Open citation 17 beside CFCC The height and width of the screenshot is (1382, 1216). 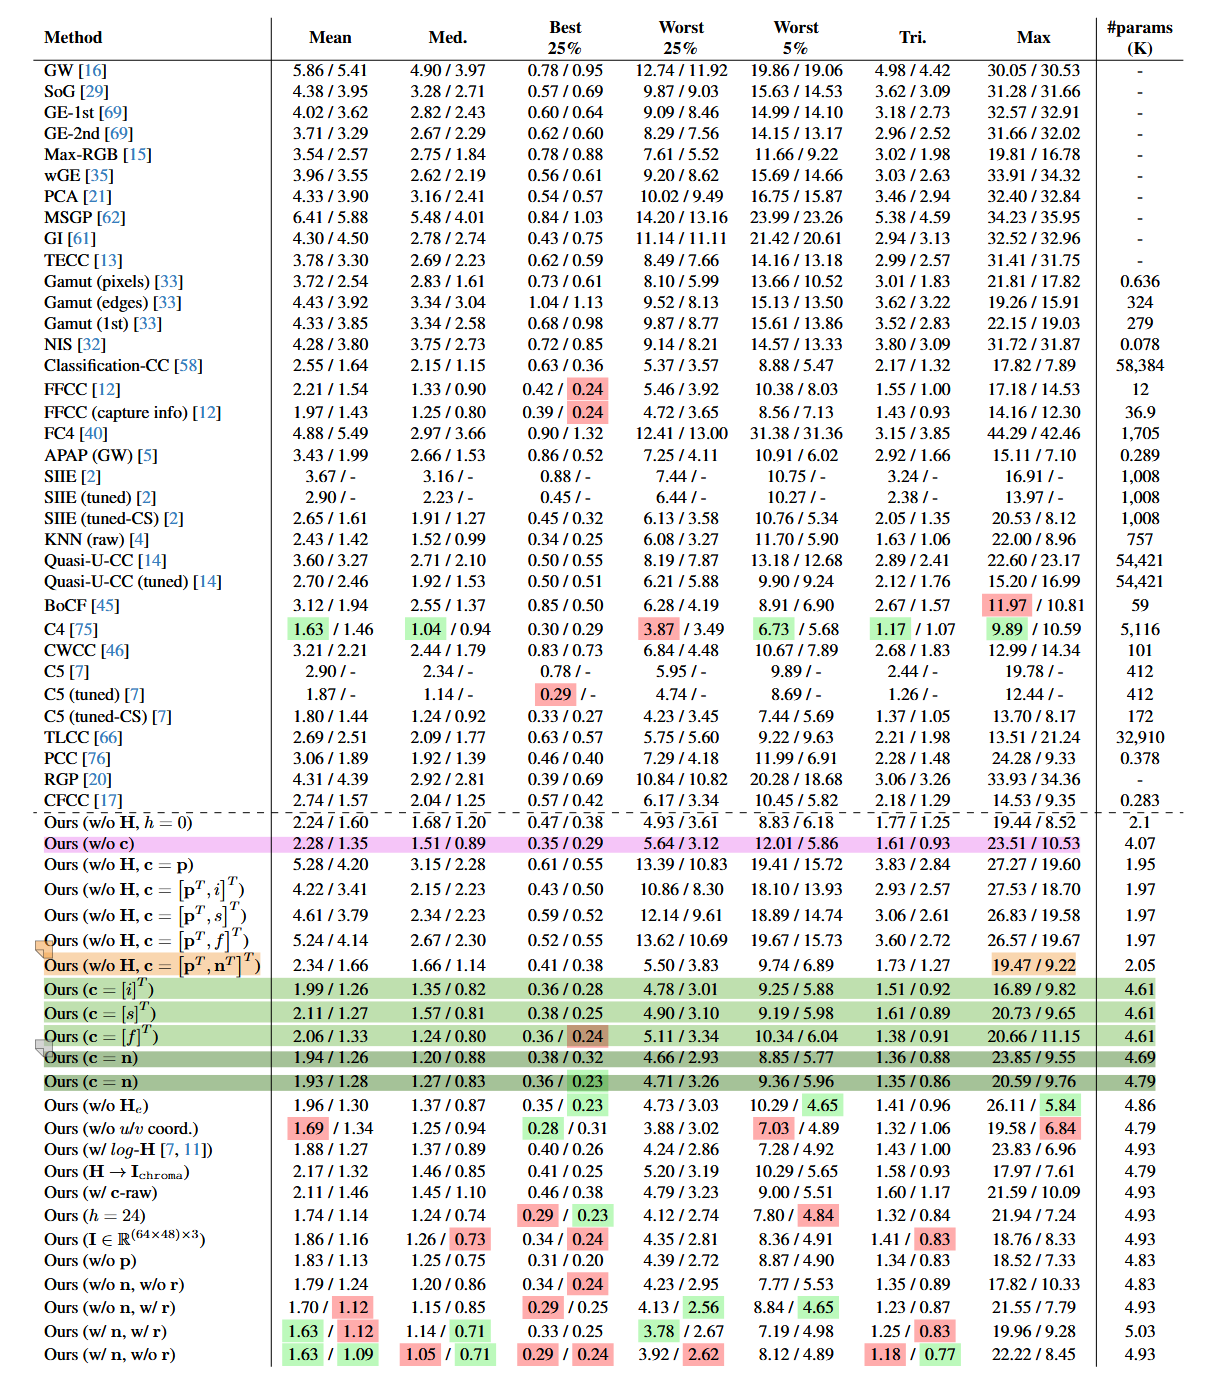click(x=109, y=800)
